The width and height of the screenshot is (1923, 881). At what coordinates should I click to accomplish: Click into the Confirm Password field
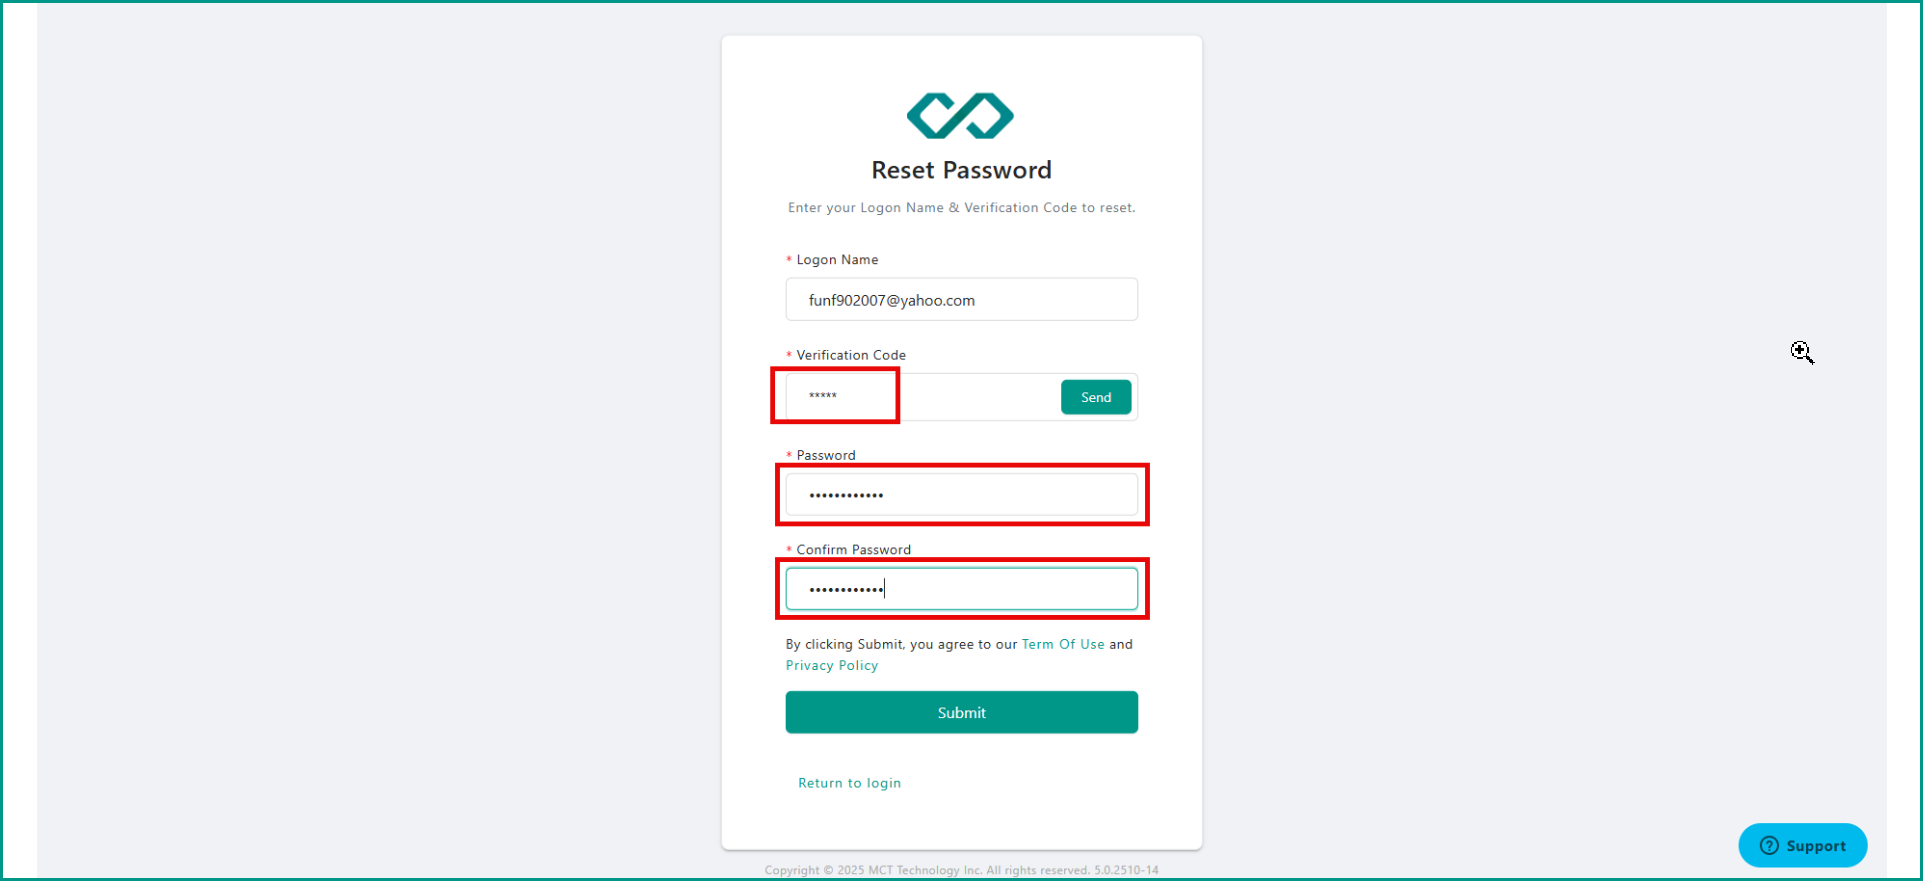[961, 589]
